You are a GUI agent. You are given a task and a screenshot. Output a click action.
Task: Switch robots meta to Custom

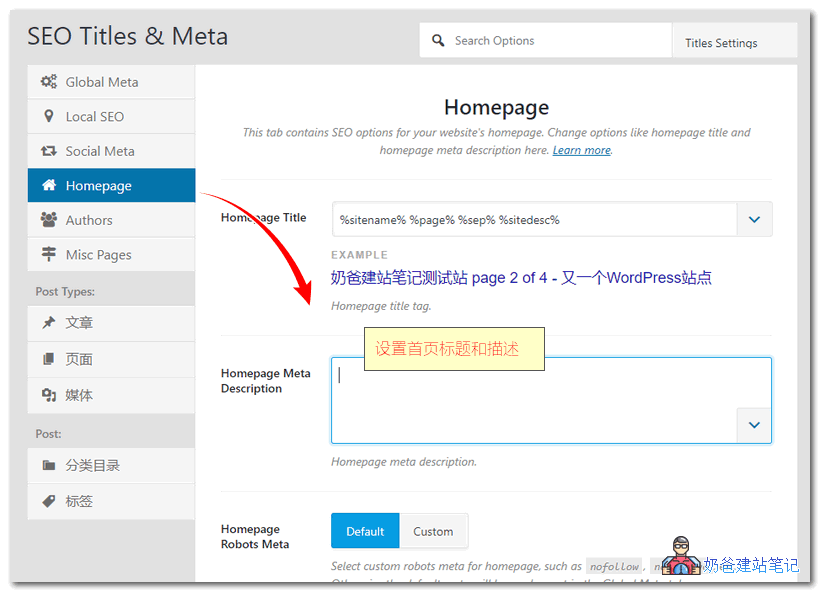(x=433, y=531)
